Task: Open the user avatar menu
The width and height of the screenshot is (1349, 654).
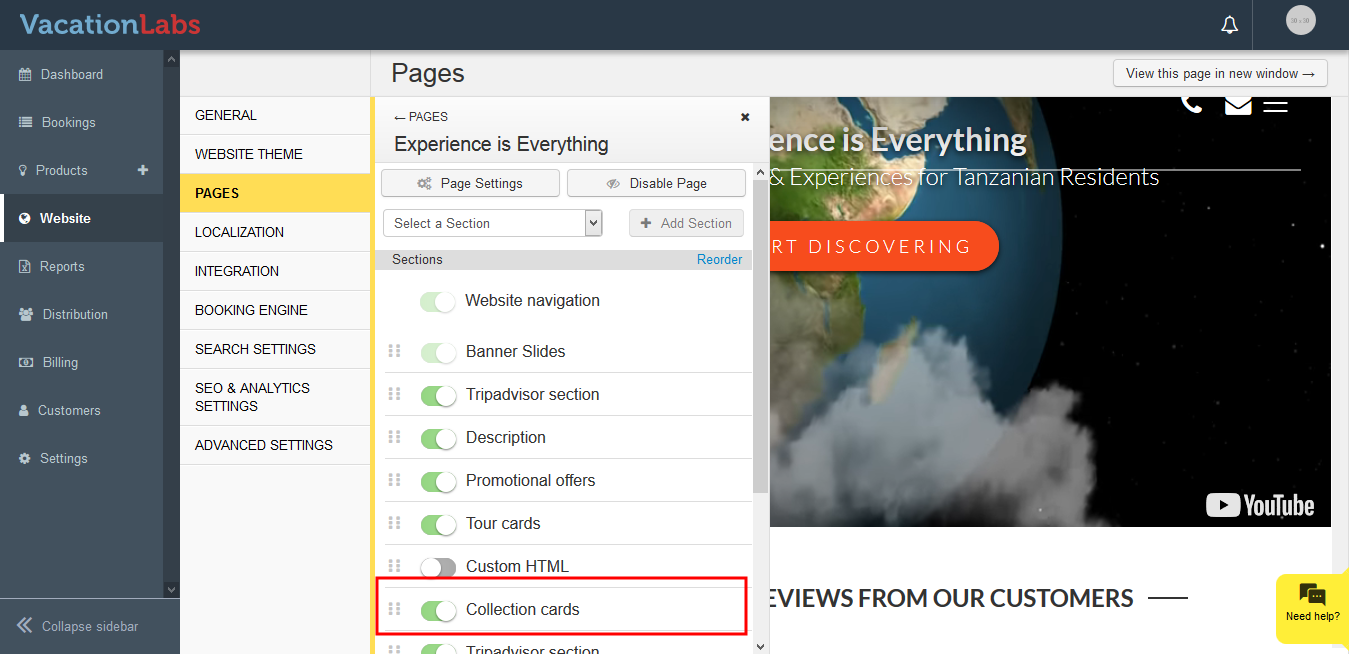Action: 1300,21
